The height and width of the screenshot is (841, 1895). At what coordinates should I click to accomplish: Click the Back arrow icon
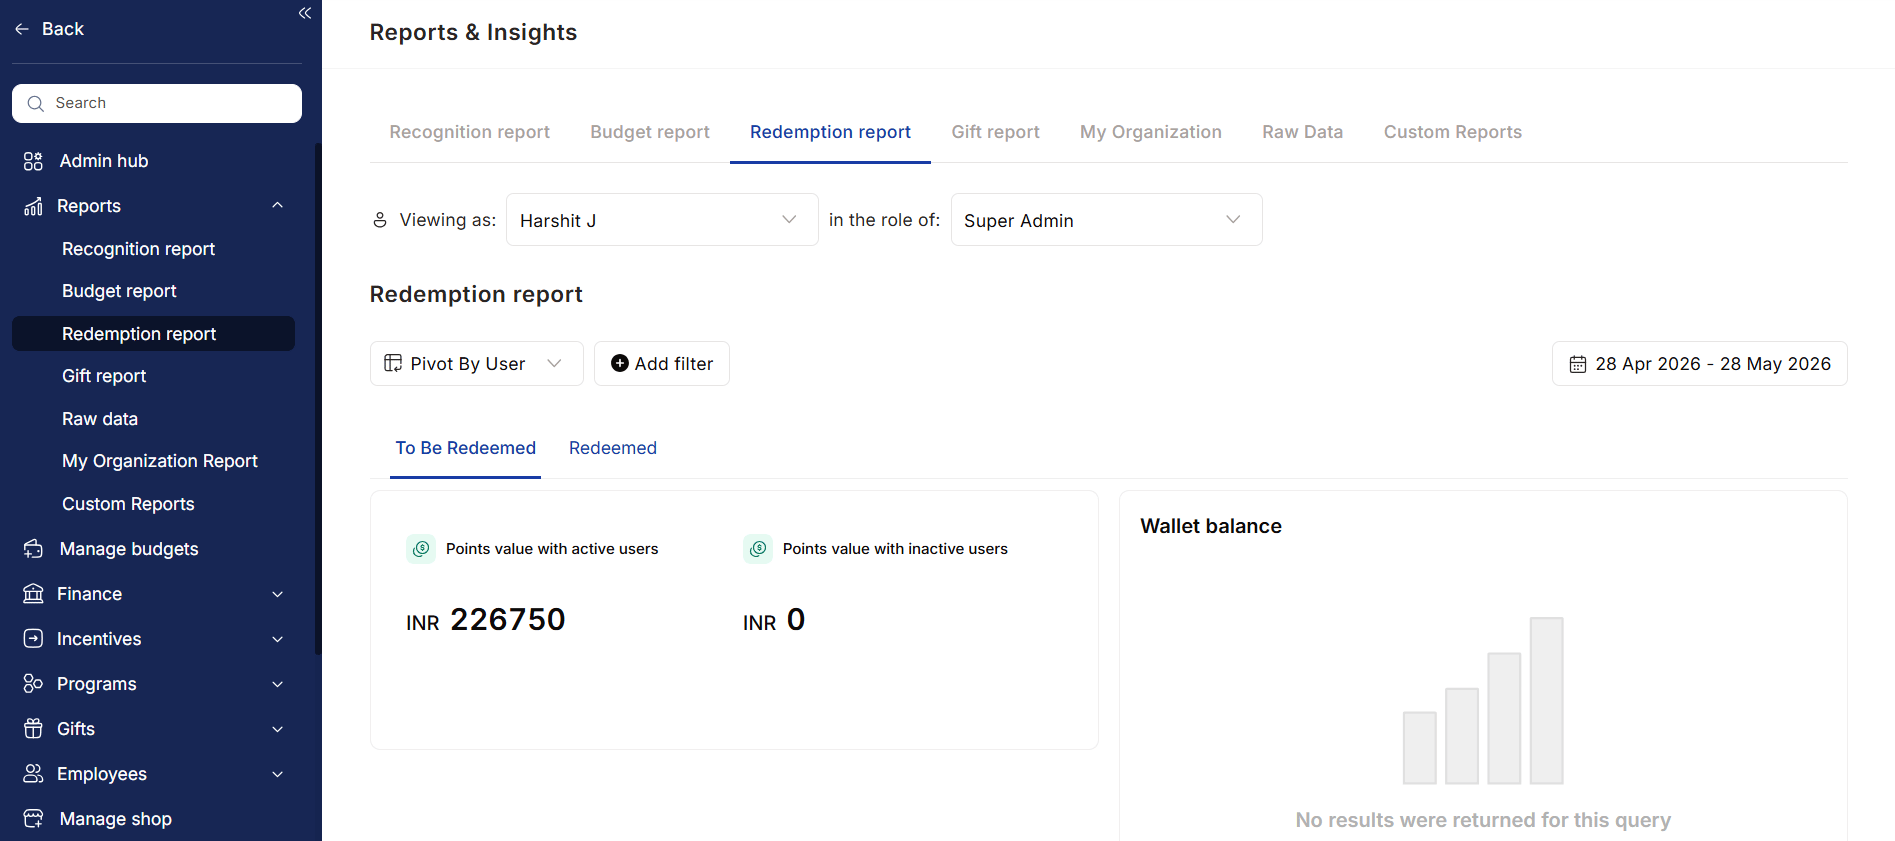(22, 29)
